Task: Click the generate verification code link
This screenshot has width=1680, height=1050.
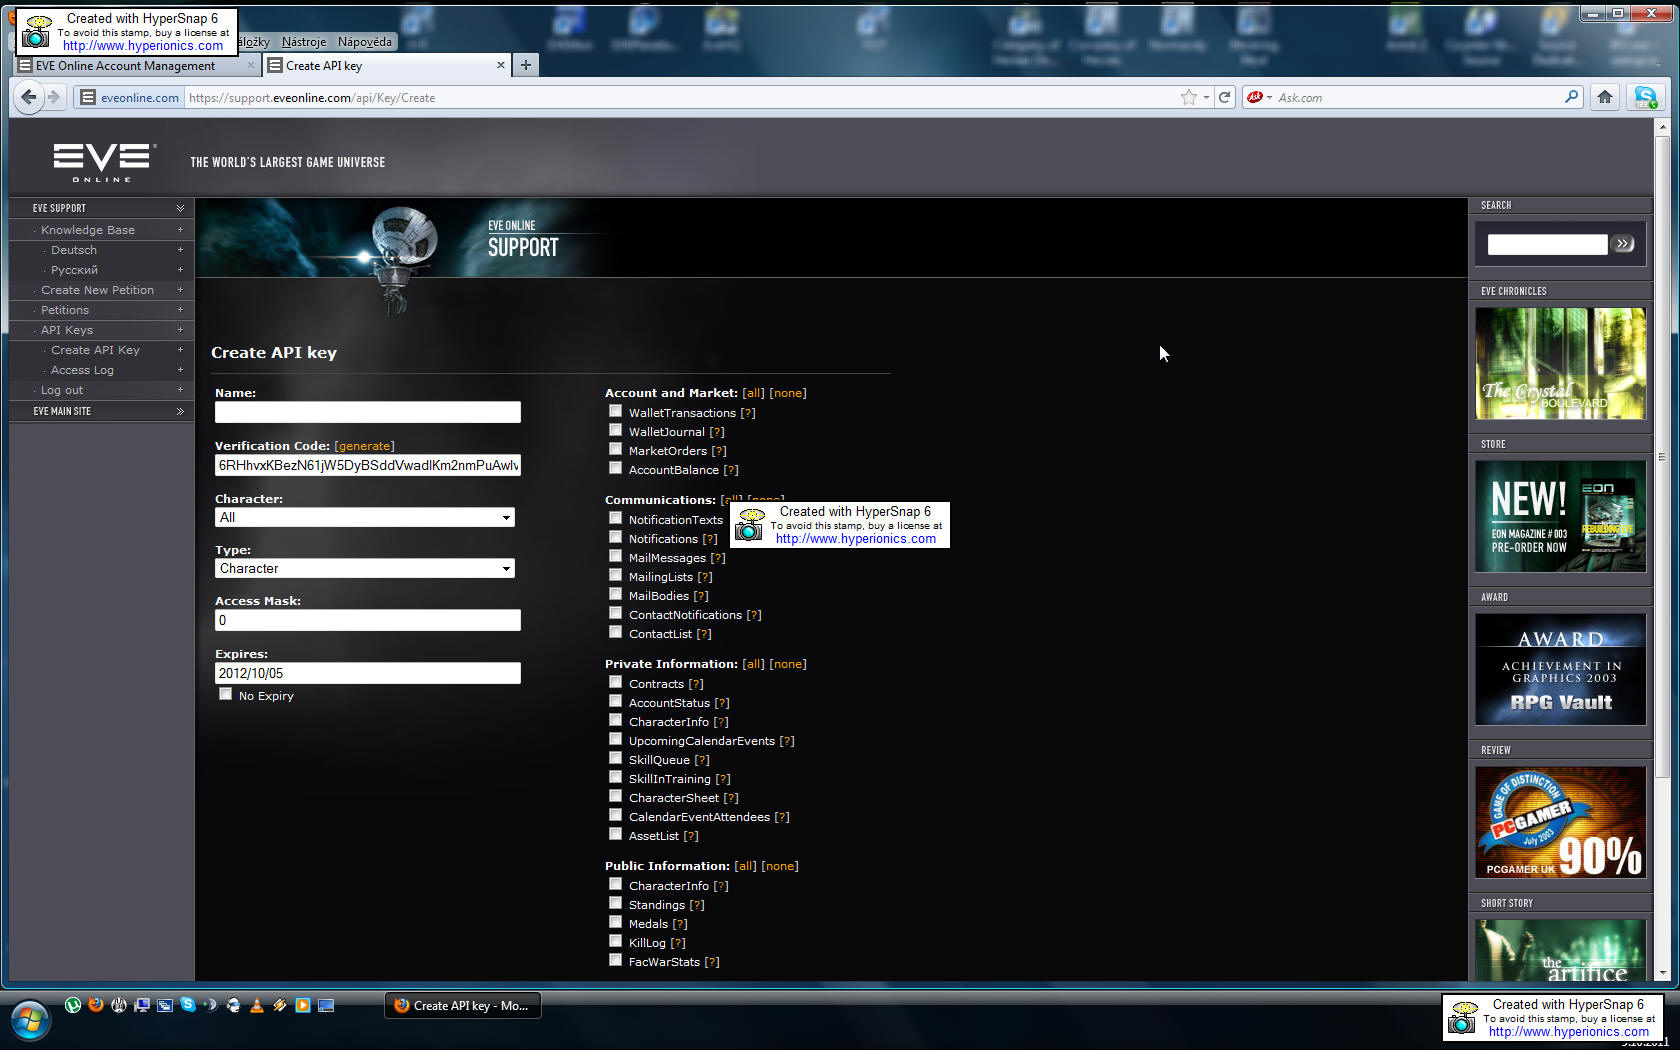Action: (365, 446)
